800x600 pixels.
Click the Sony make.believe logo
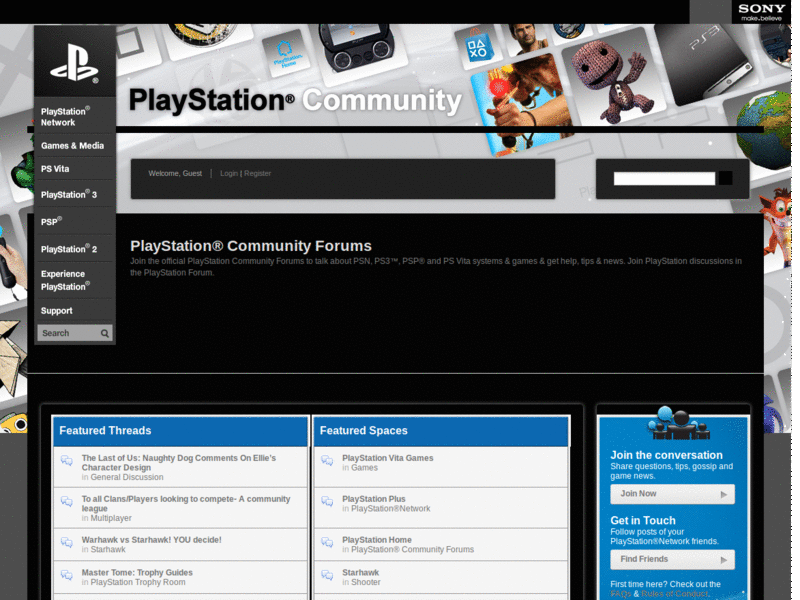pyautogui.click(x=761, y=12)
